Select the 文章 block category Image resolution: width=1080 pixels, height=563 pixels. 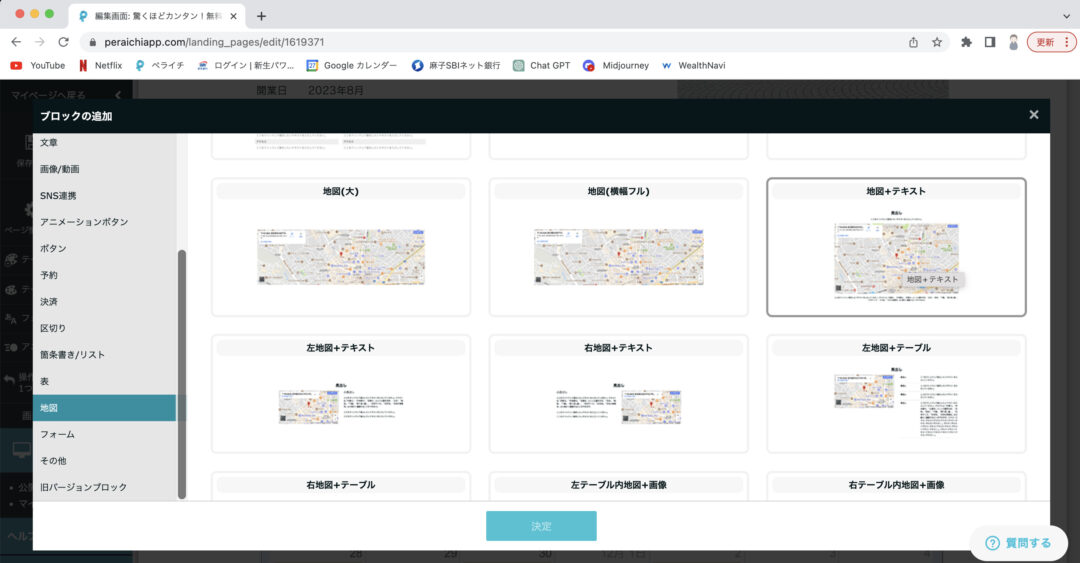[x=105, y=143]
